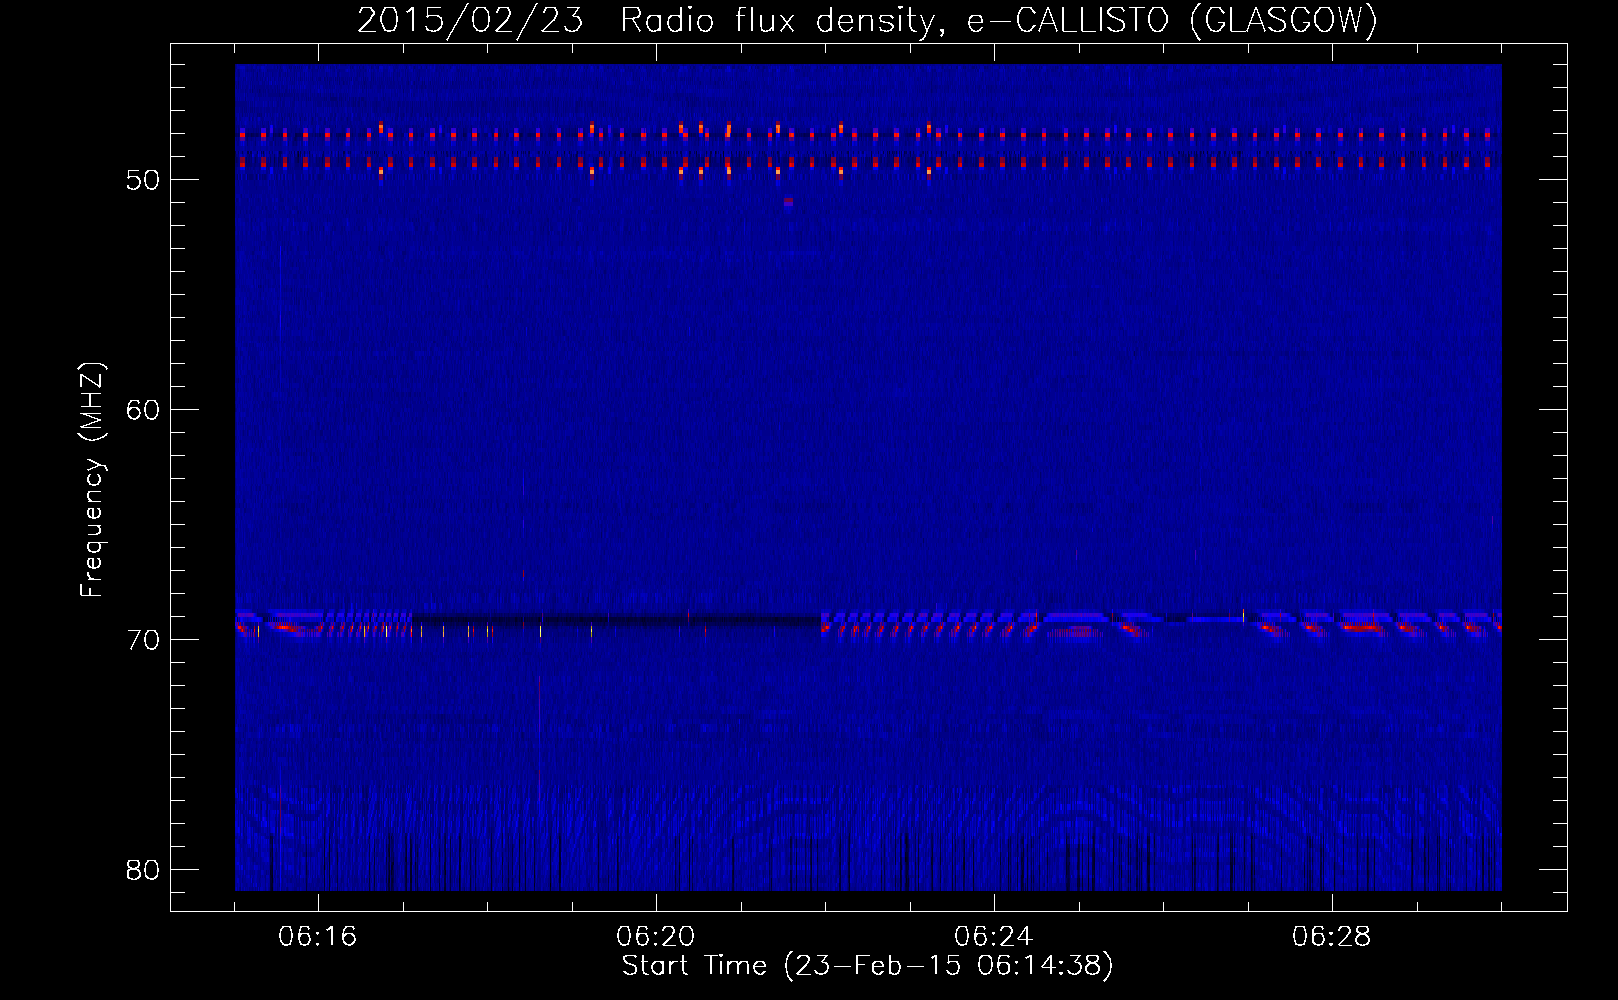Click the 06:28 time tick label
The image size is (1618, 1000).
click(1332, 937)
